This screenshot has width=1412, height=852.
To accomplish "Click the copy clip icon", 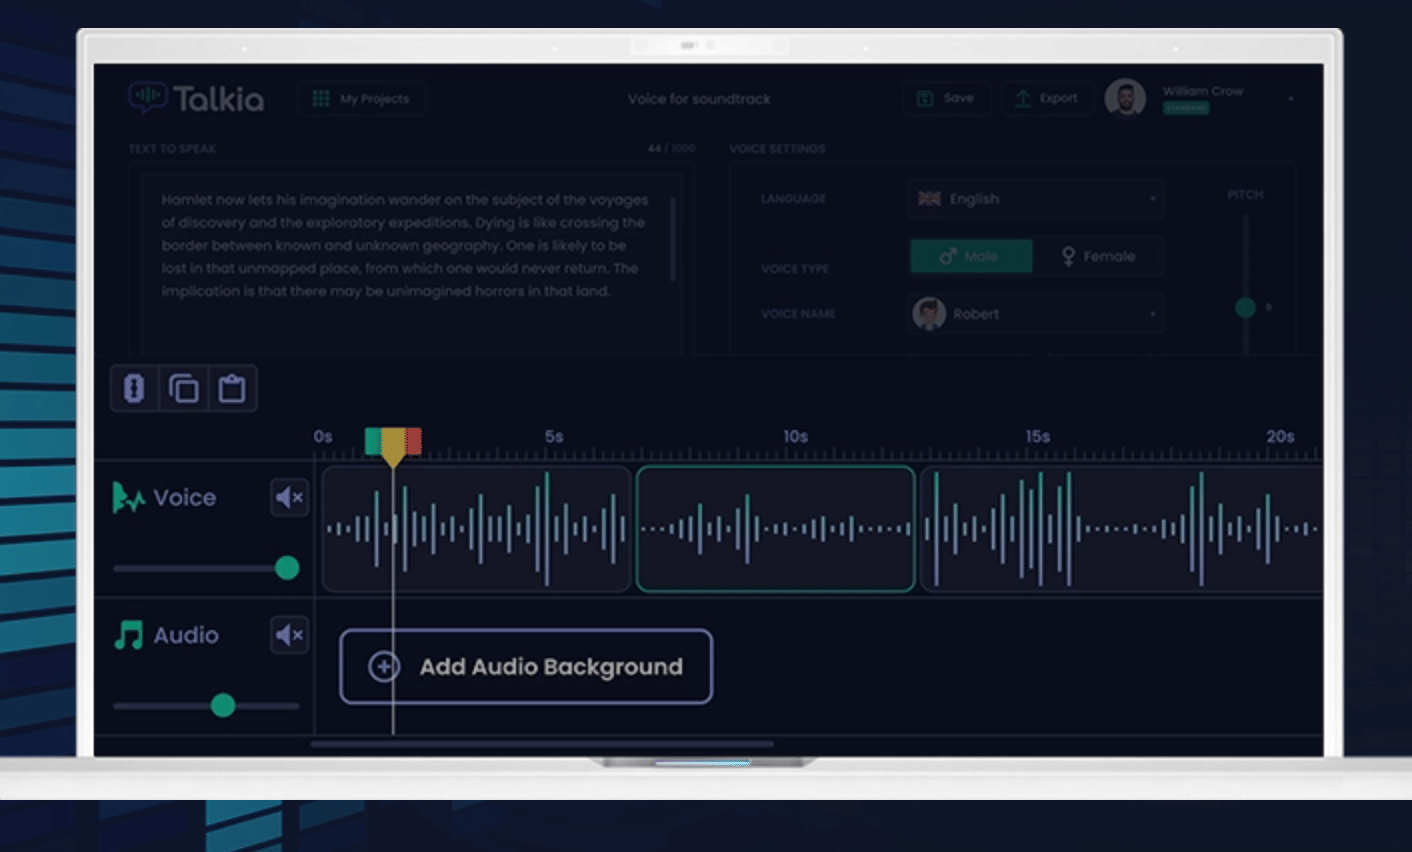I will point(183,388).
